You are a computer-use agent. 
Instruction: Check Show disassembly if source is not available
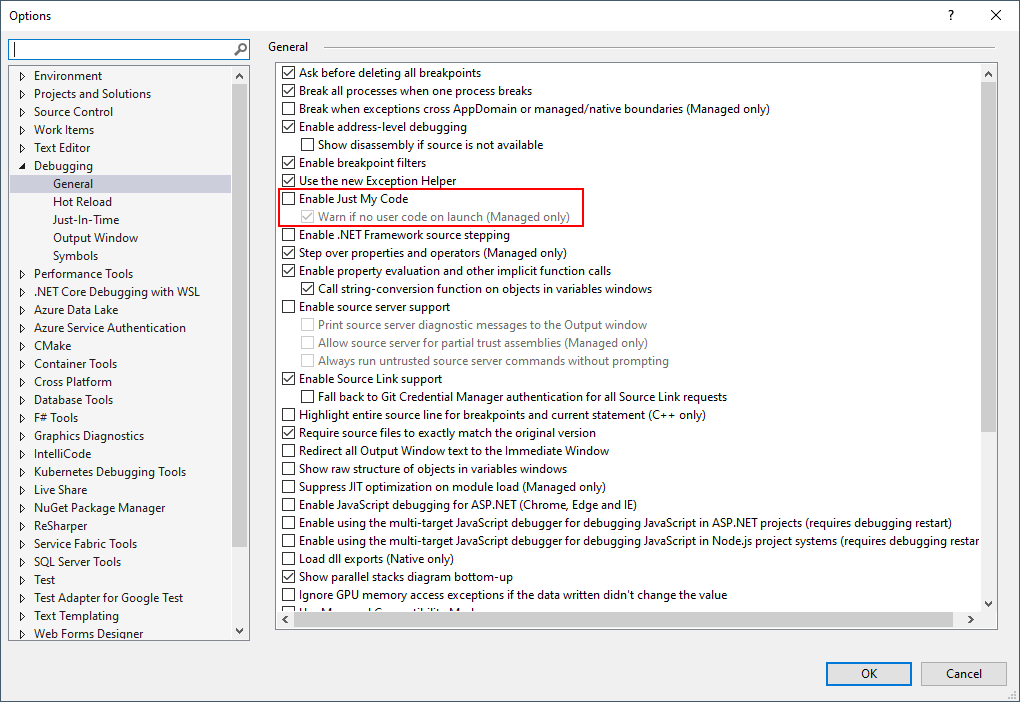click(307, 145)
